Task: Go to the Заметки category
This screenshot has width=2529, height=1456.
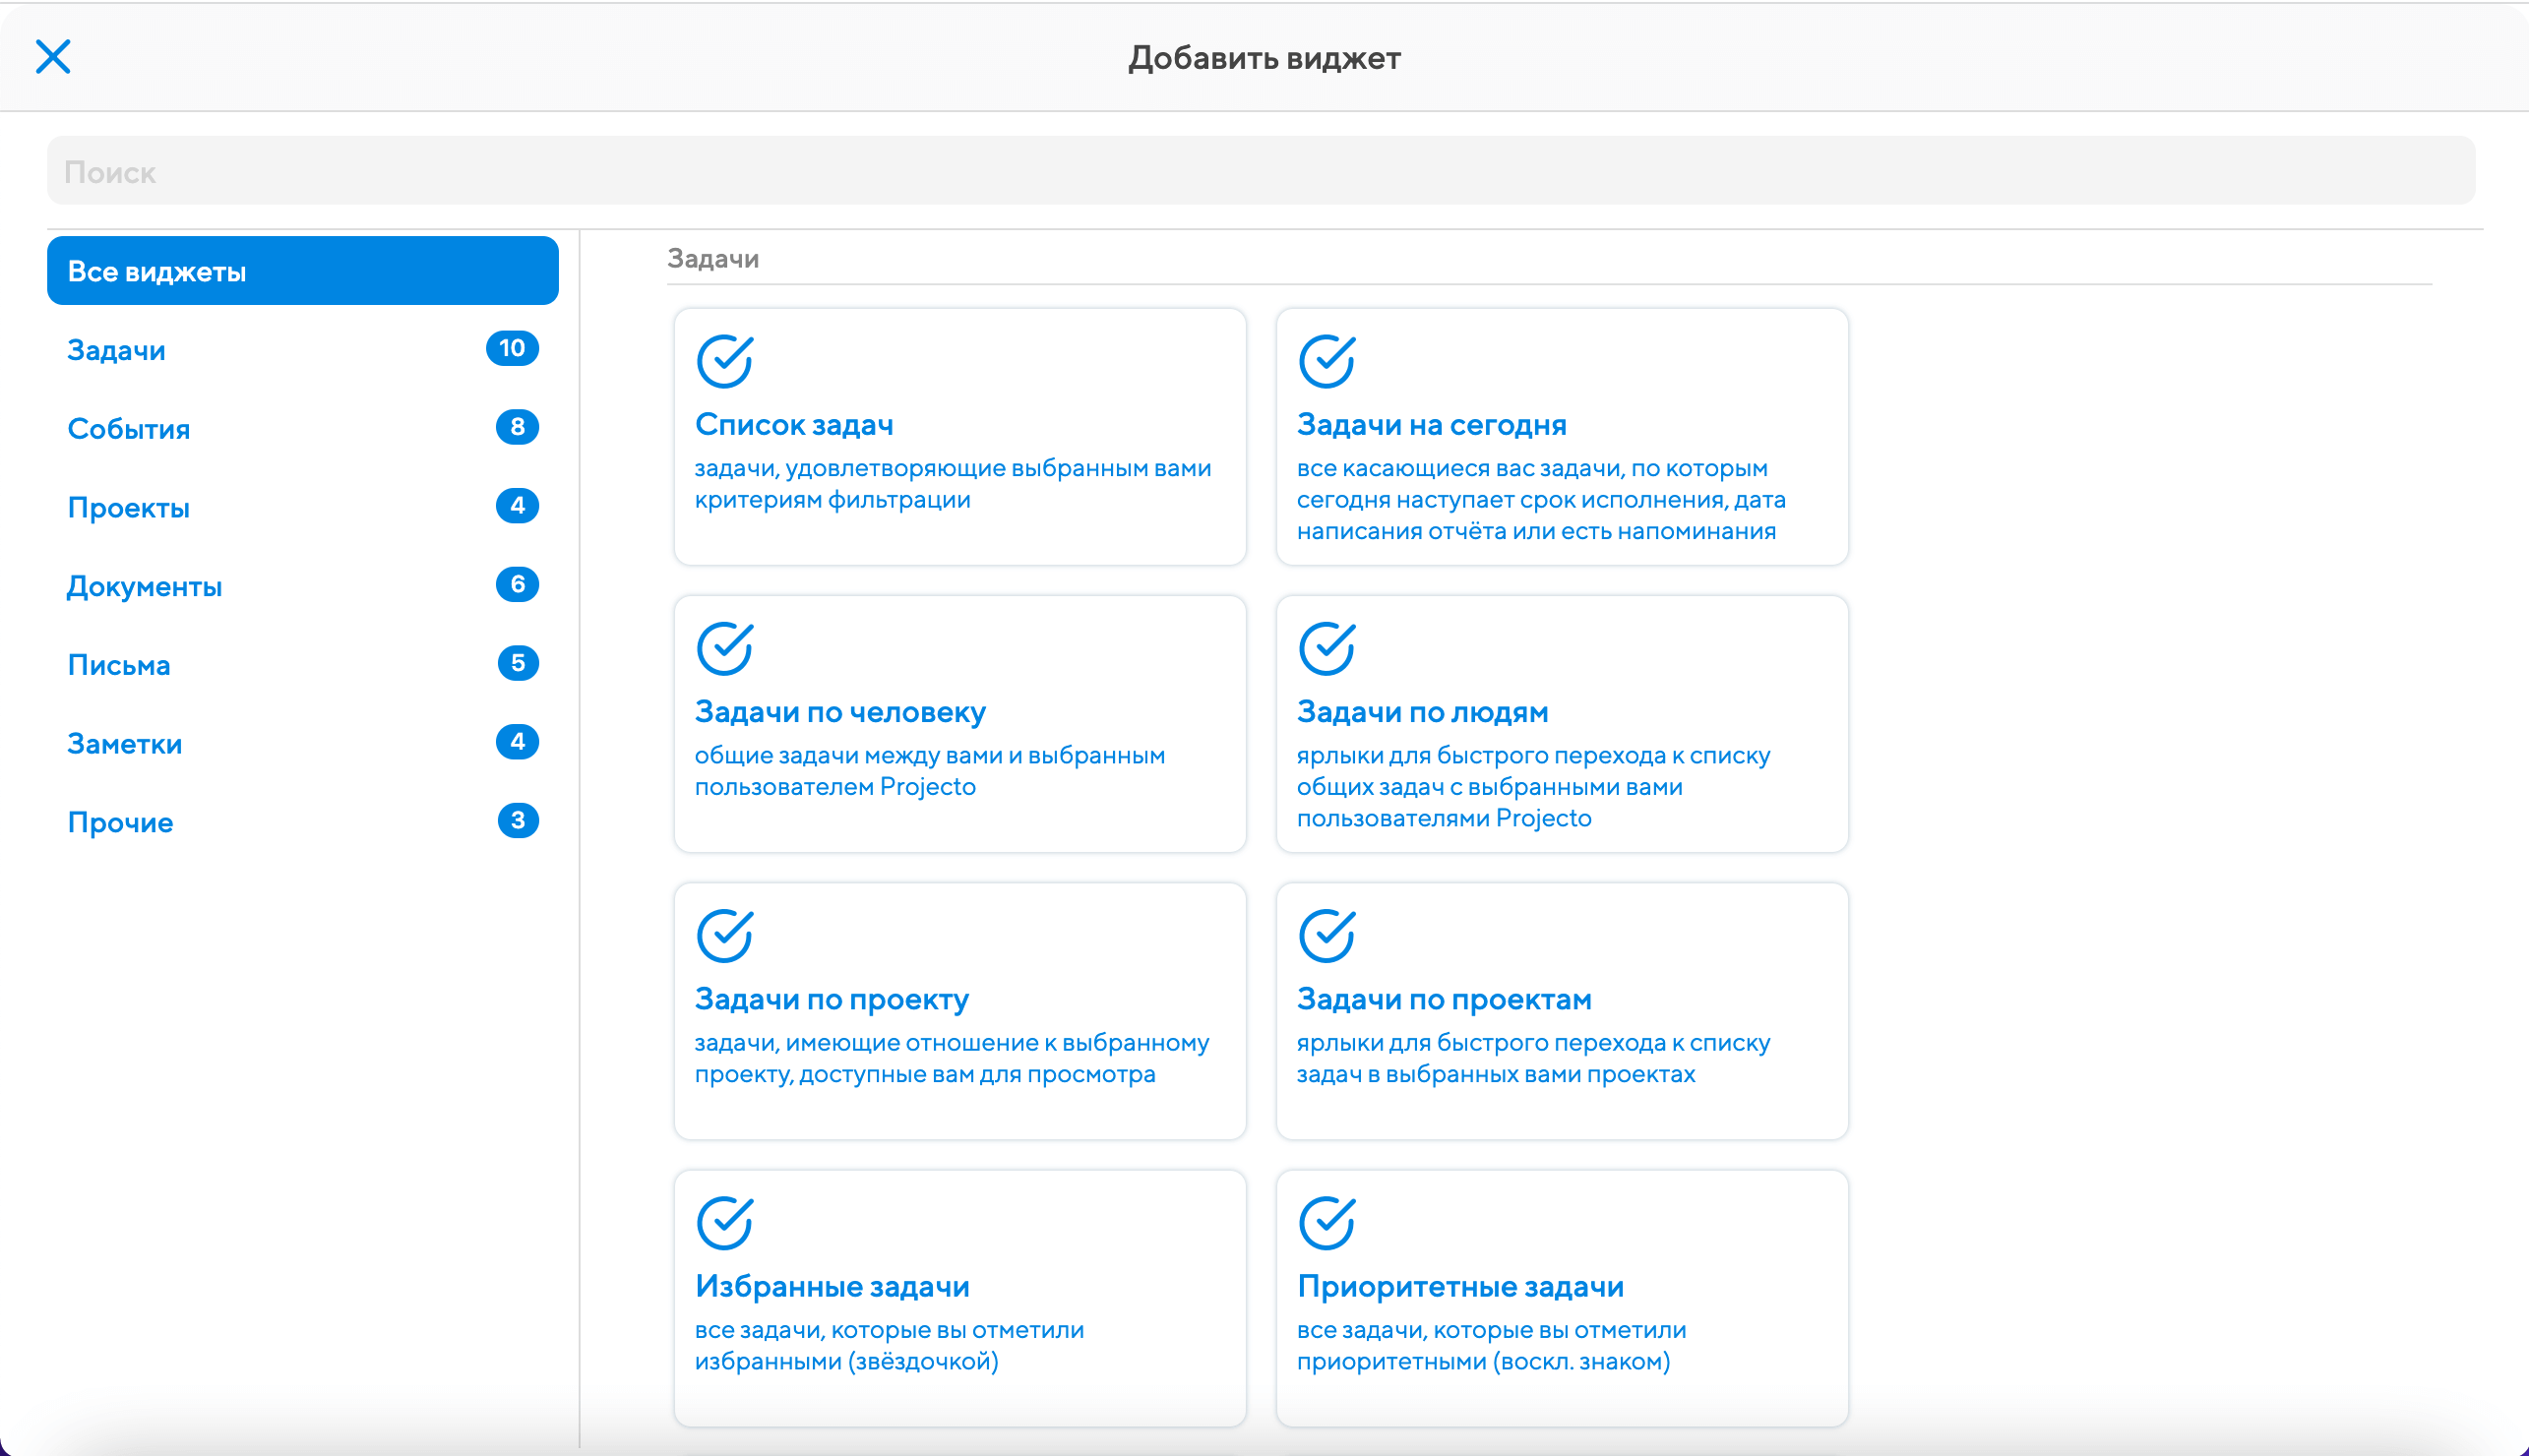Action: coord(124,744)
